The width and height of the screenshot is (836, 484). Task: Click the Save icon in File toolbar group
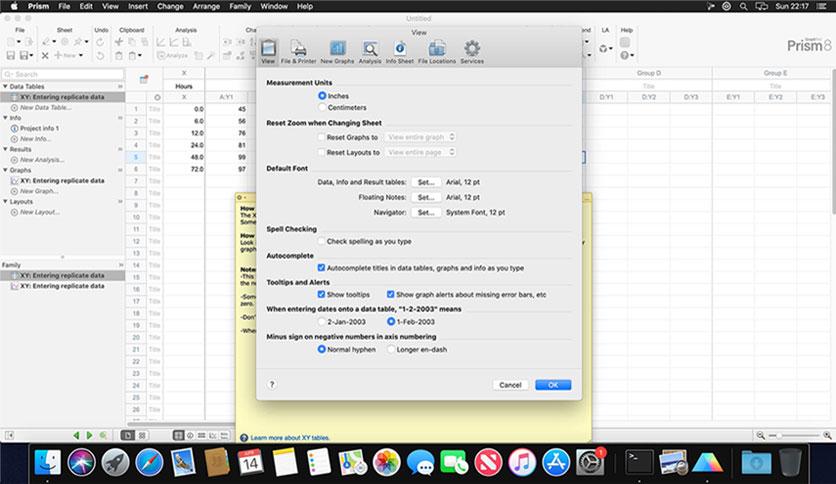(10, 55)
